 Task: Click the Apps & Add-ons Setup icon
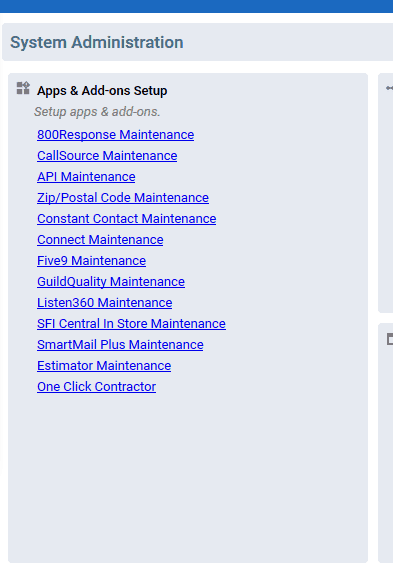tap(23, 88)
